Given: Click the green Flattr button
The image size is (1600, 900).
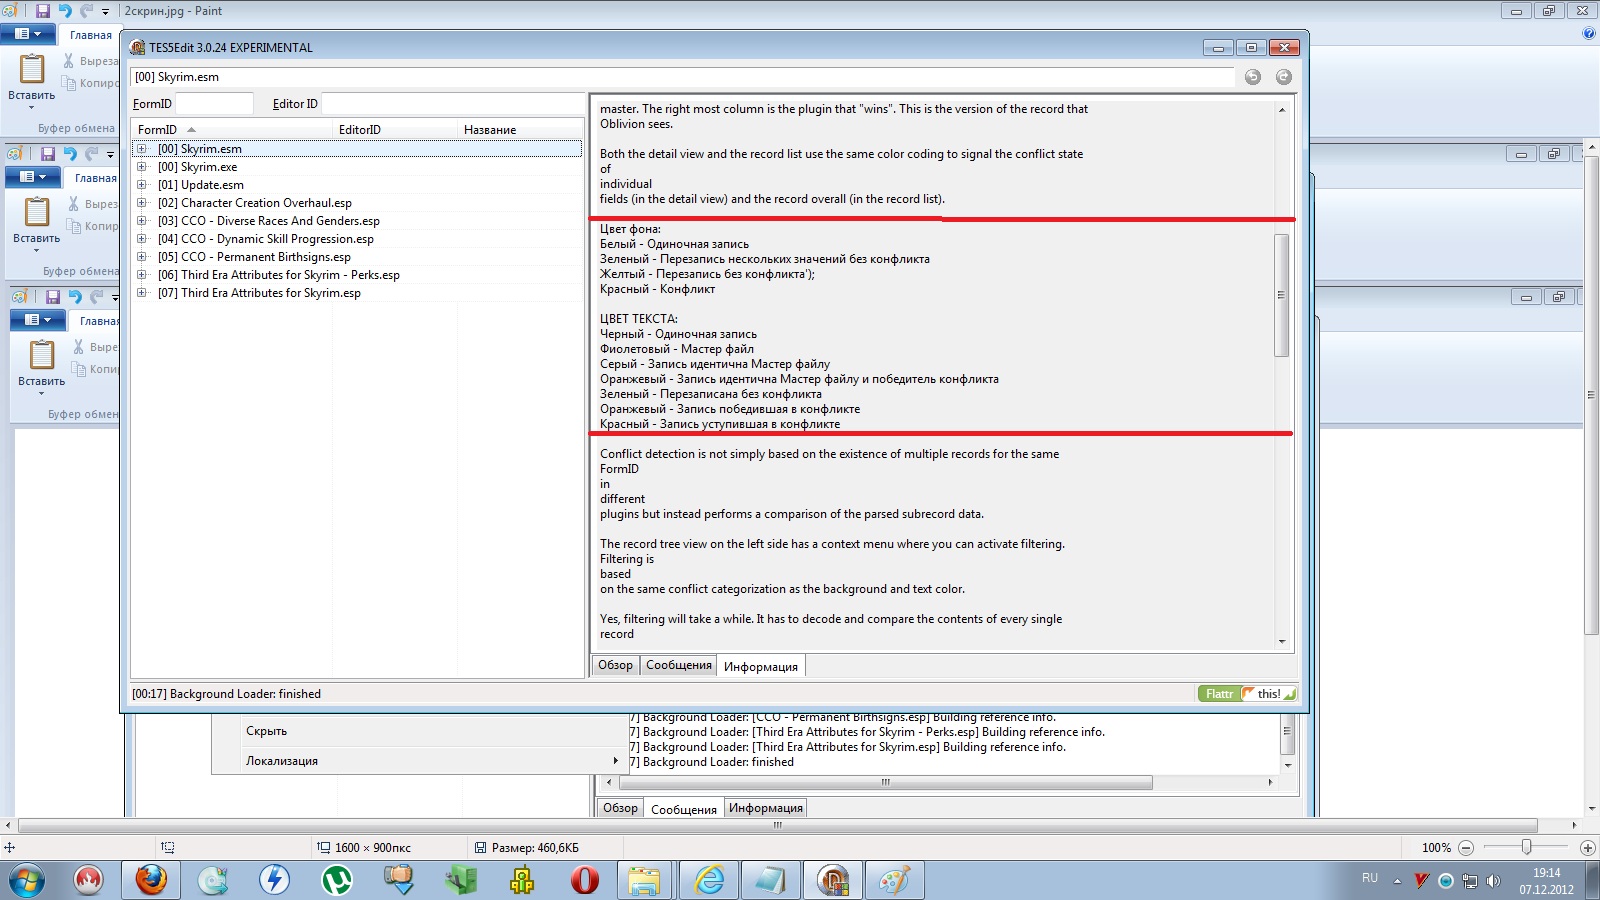Looking at the screenshot, I should point(1219,694).
